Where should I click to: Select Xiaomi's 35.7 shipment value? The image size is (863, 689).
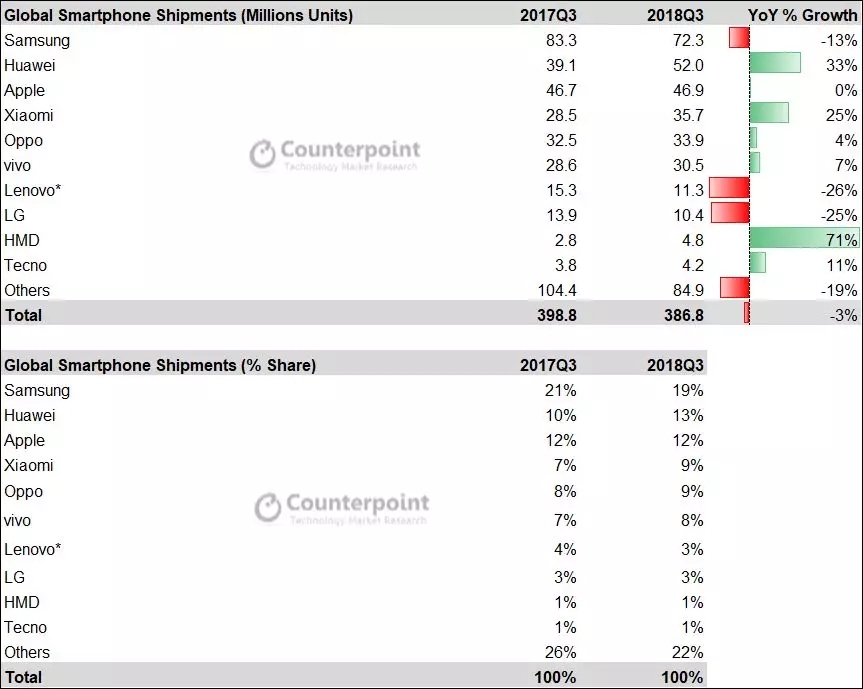685,114
